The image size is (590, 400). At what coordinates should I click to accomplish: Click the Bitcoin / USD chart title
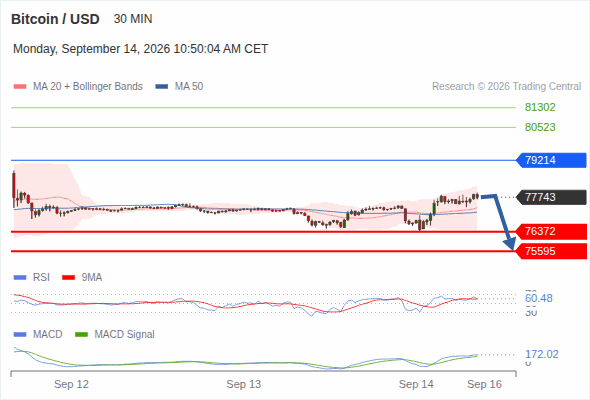click(55, 19)
